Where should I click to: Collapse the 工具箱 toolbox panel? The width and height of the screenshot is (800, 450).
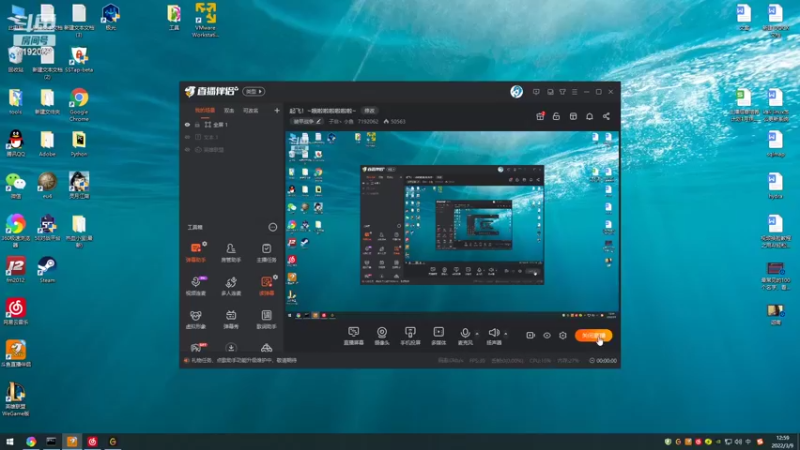[272, 227]
